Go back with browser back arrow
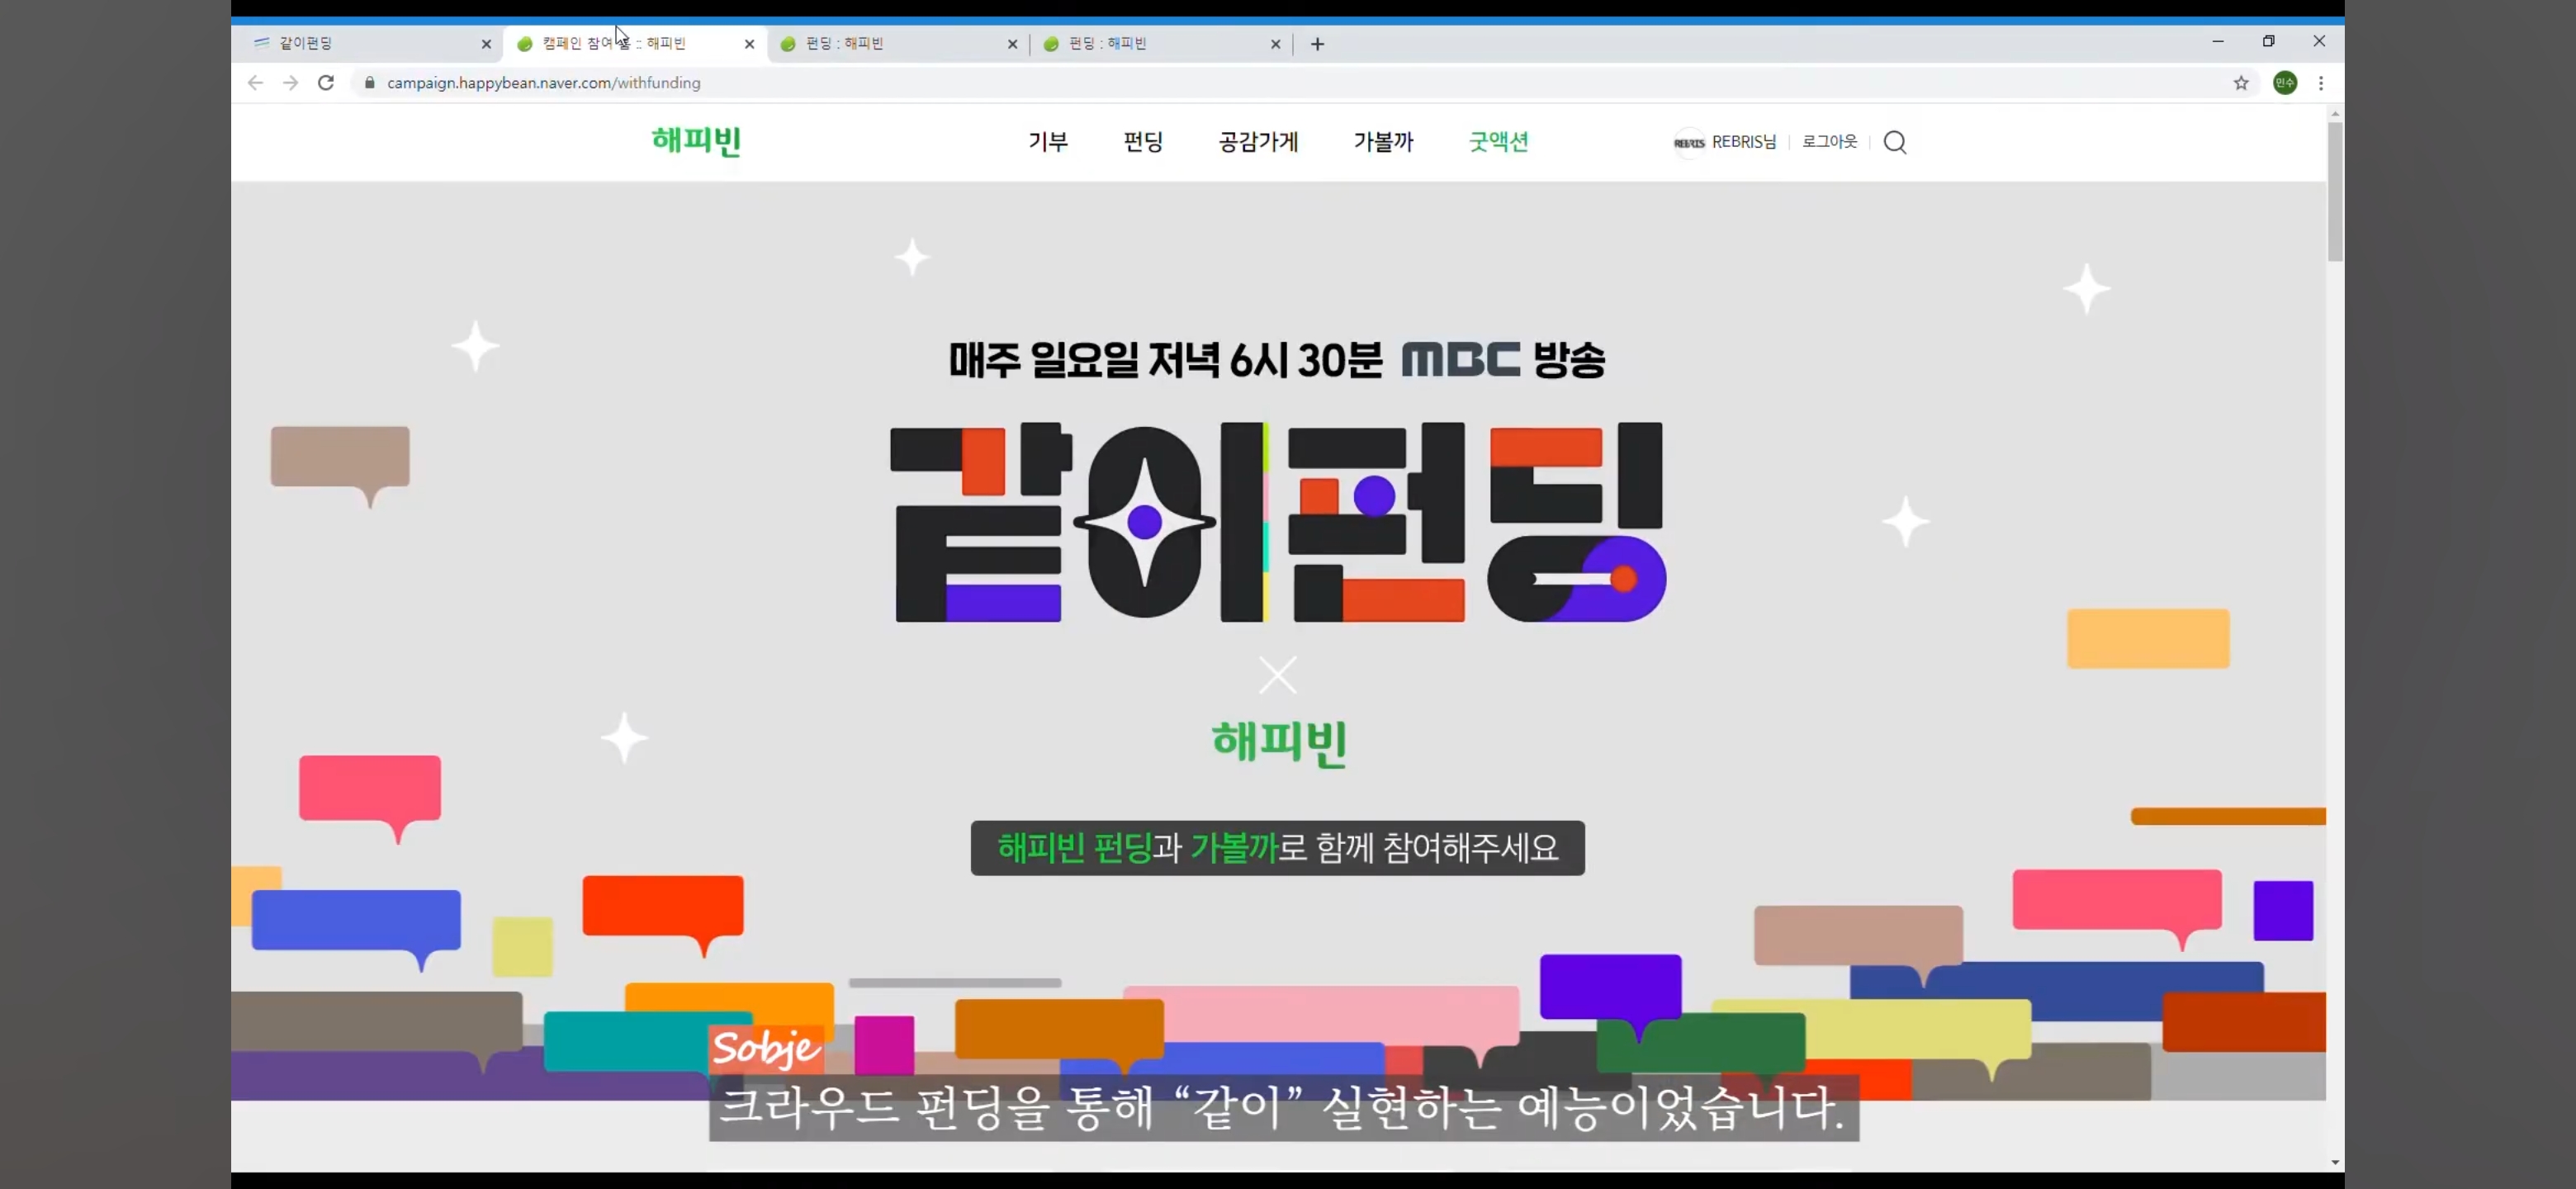2576x1189 pixels. 255,83
